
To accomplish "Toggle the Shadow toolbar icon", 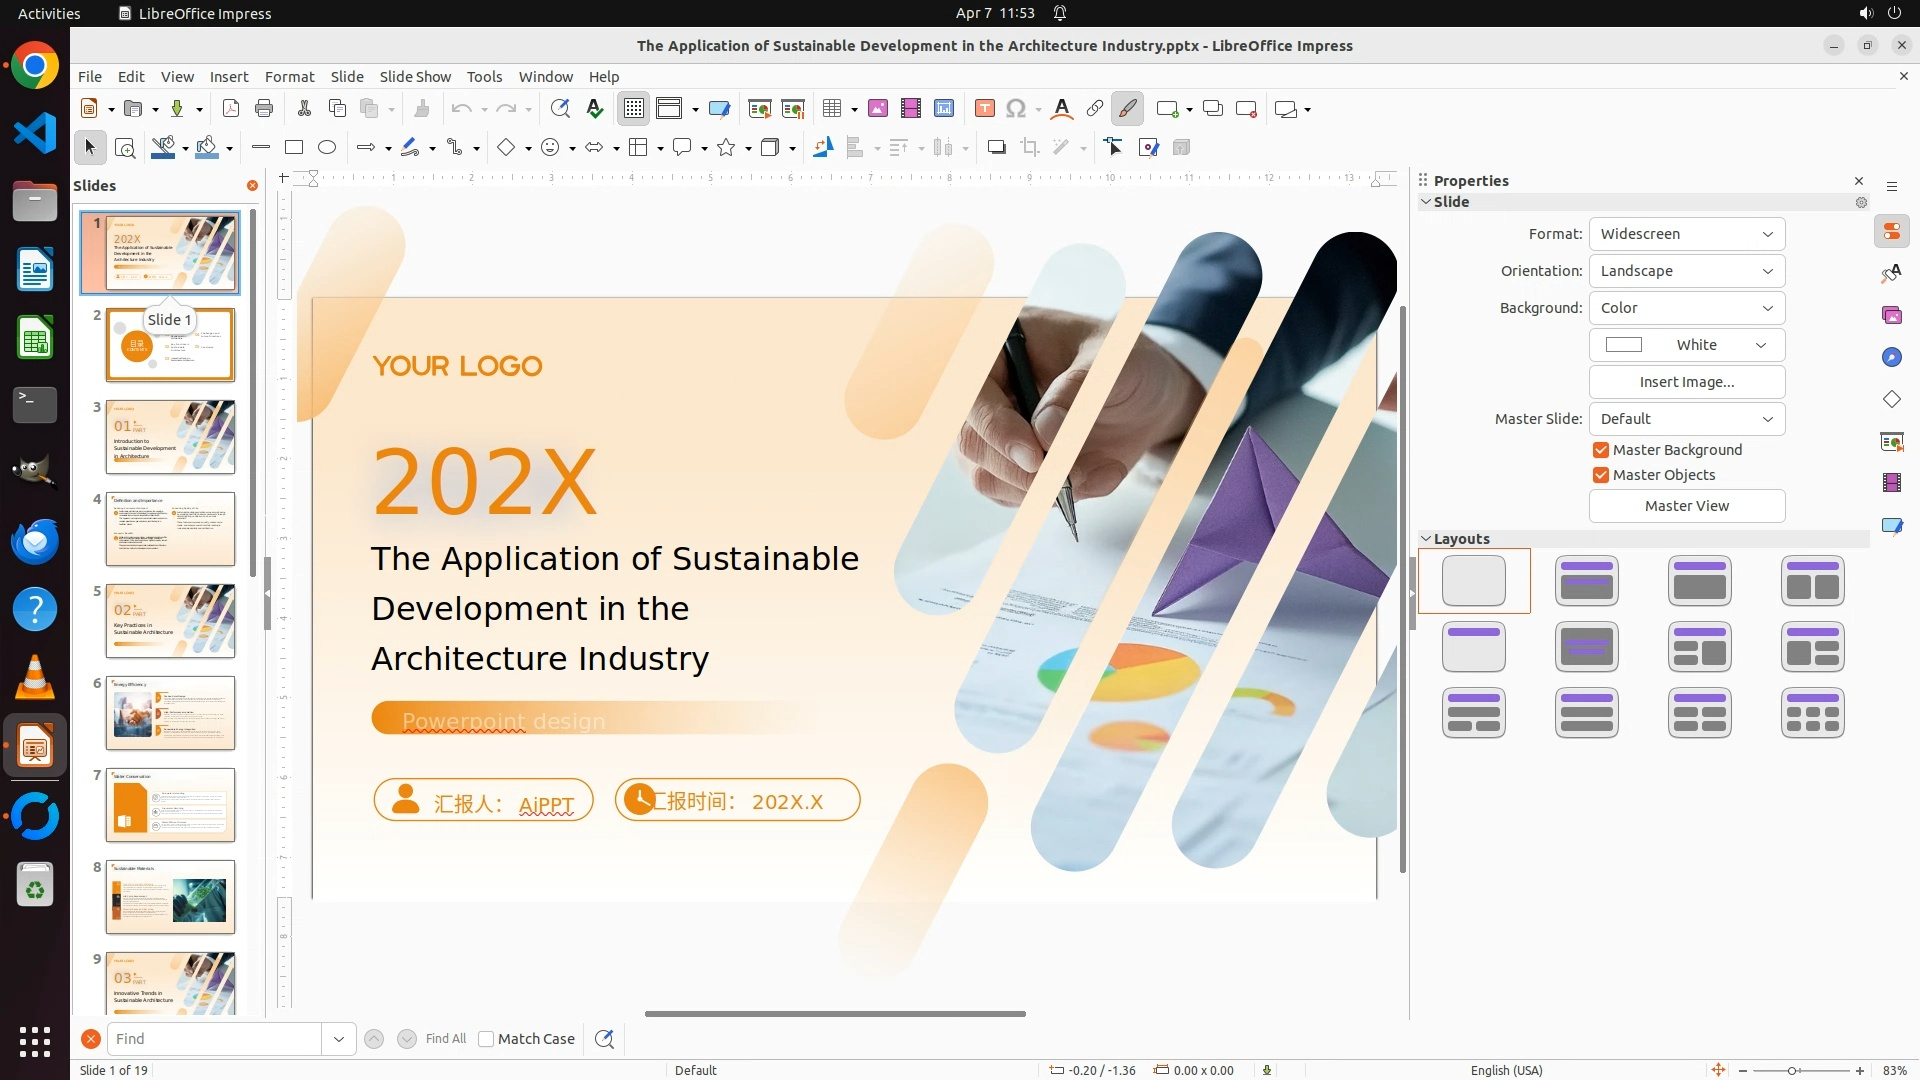I will tap(996, 148).
